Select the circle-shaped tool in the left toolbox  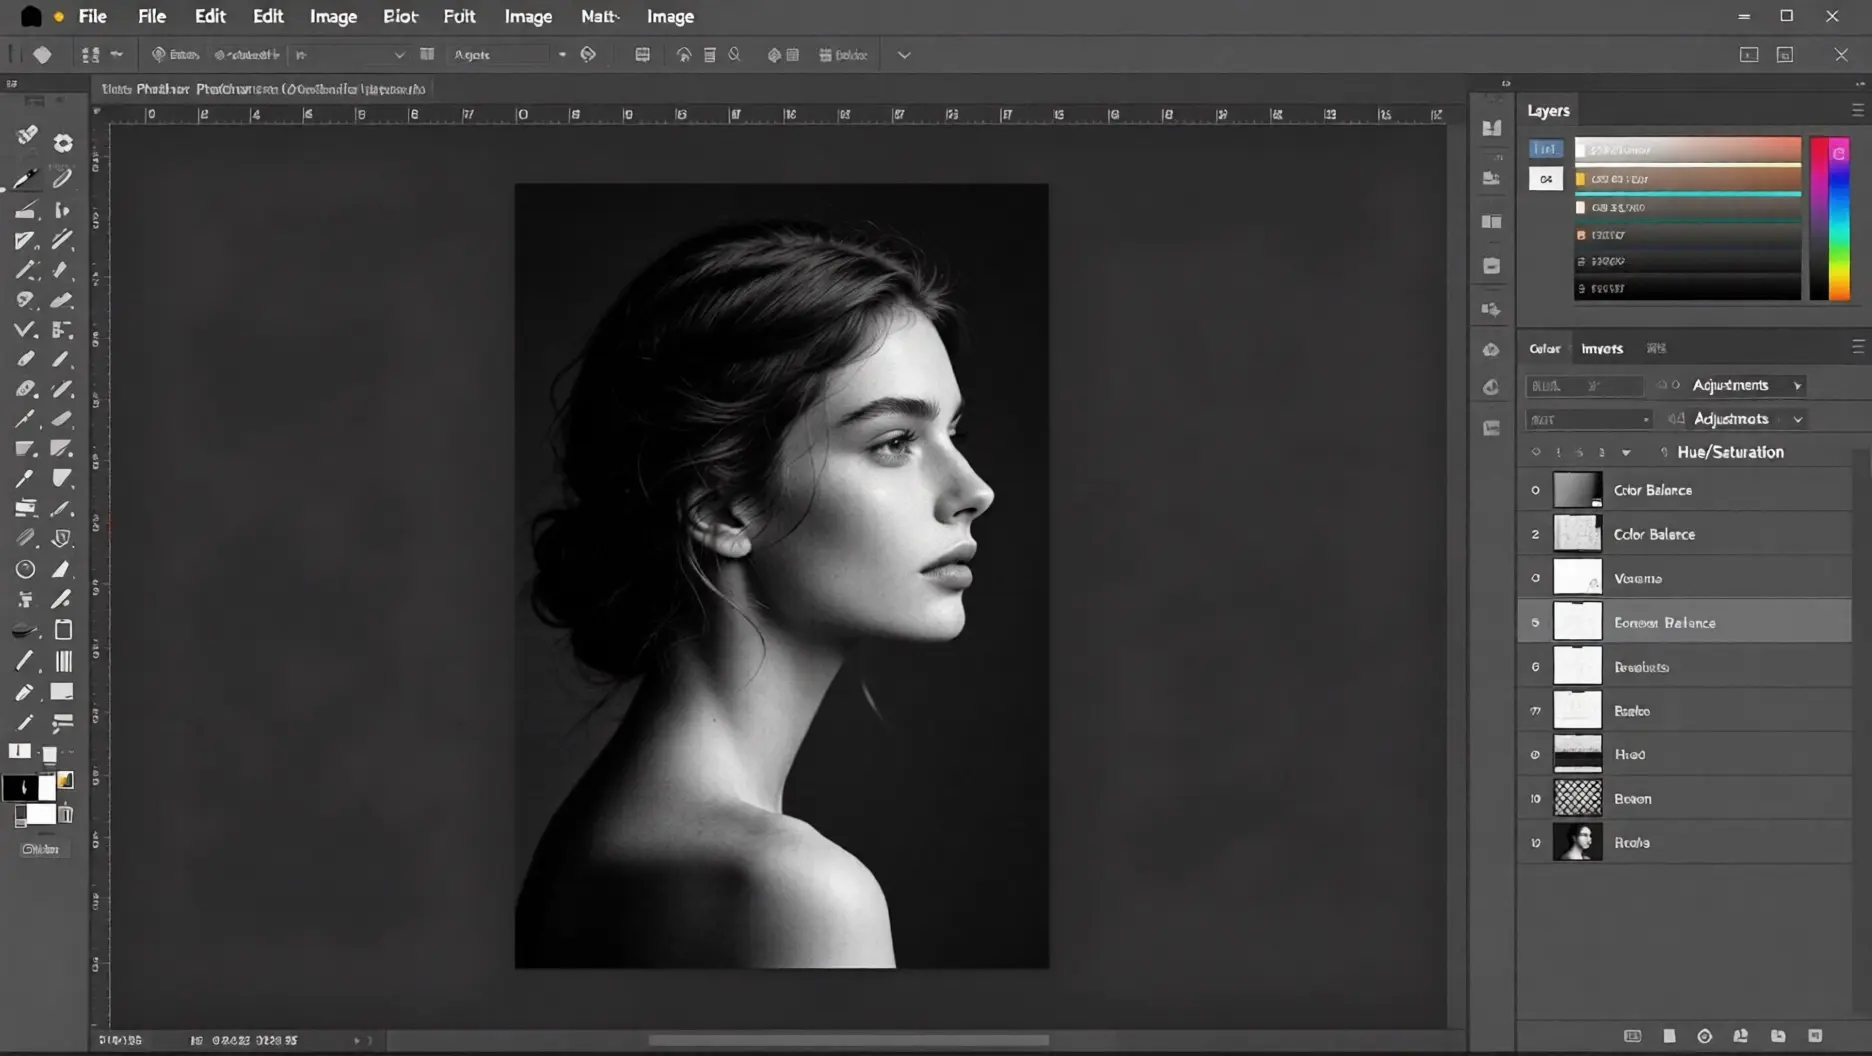coord(25,569)
